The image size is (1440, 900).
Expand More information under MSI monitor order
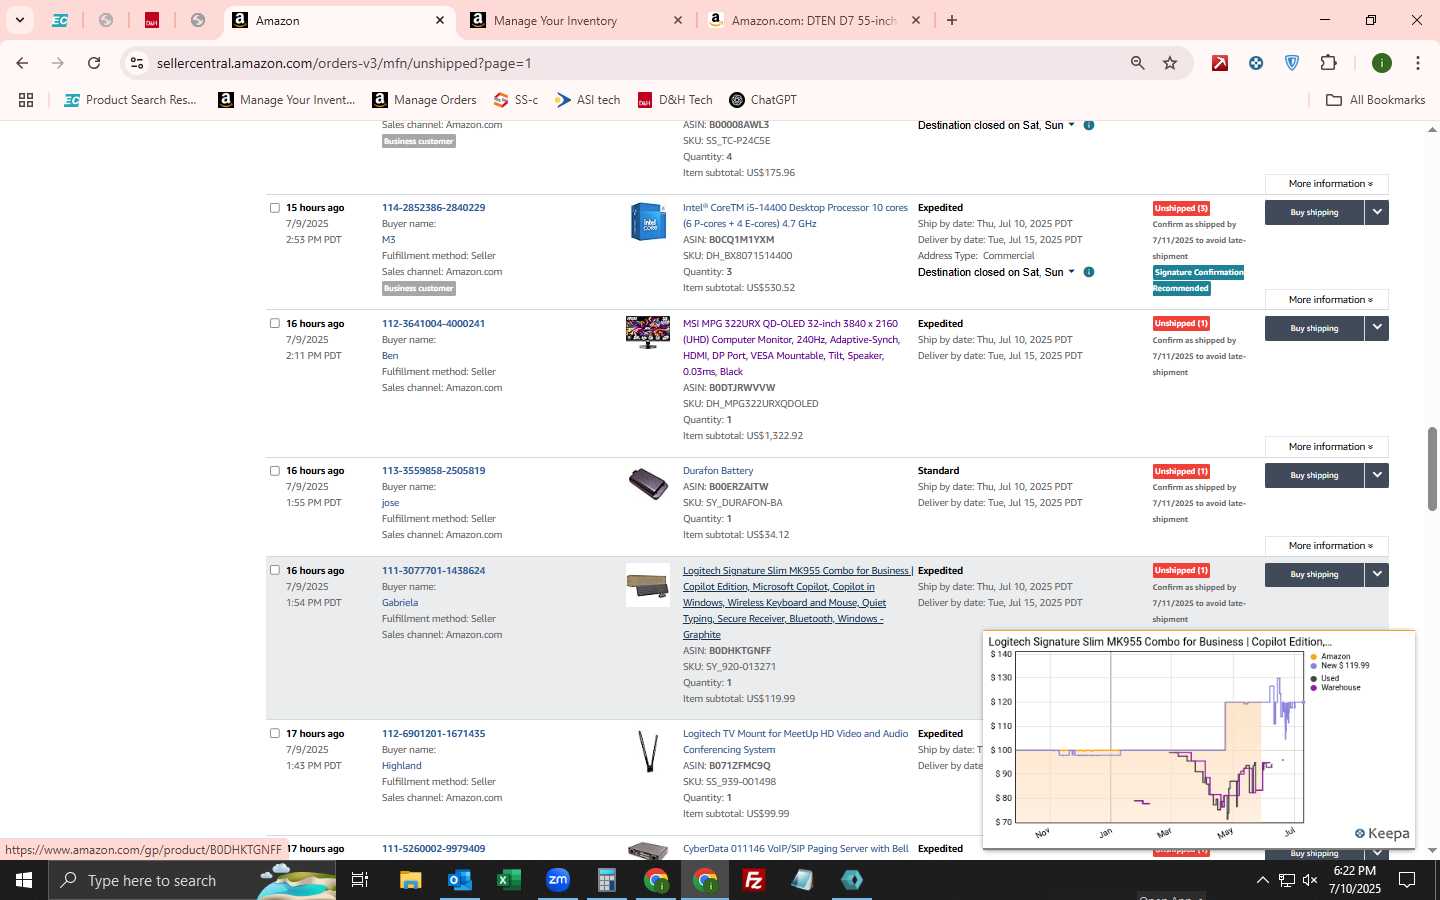[1327, 447]
